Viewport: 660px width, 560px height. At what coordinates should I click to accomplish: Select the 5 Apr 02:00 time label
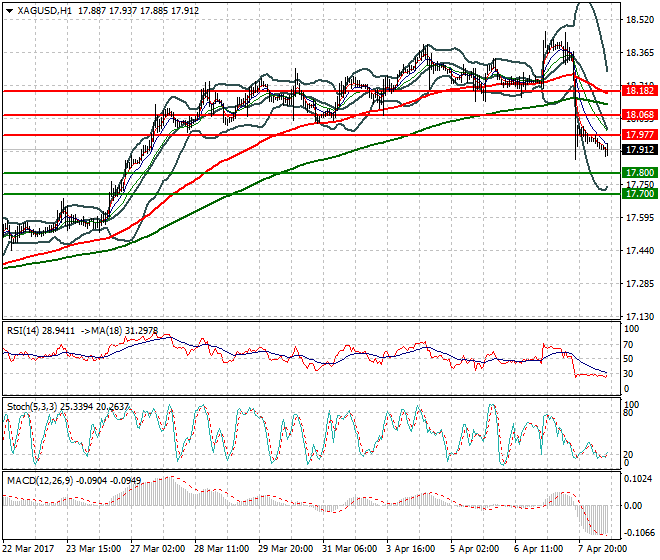click(475, 549)
